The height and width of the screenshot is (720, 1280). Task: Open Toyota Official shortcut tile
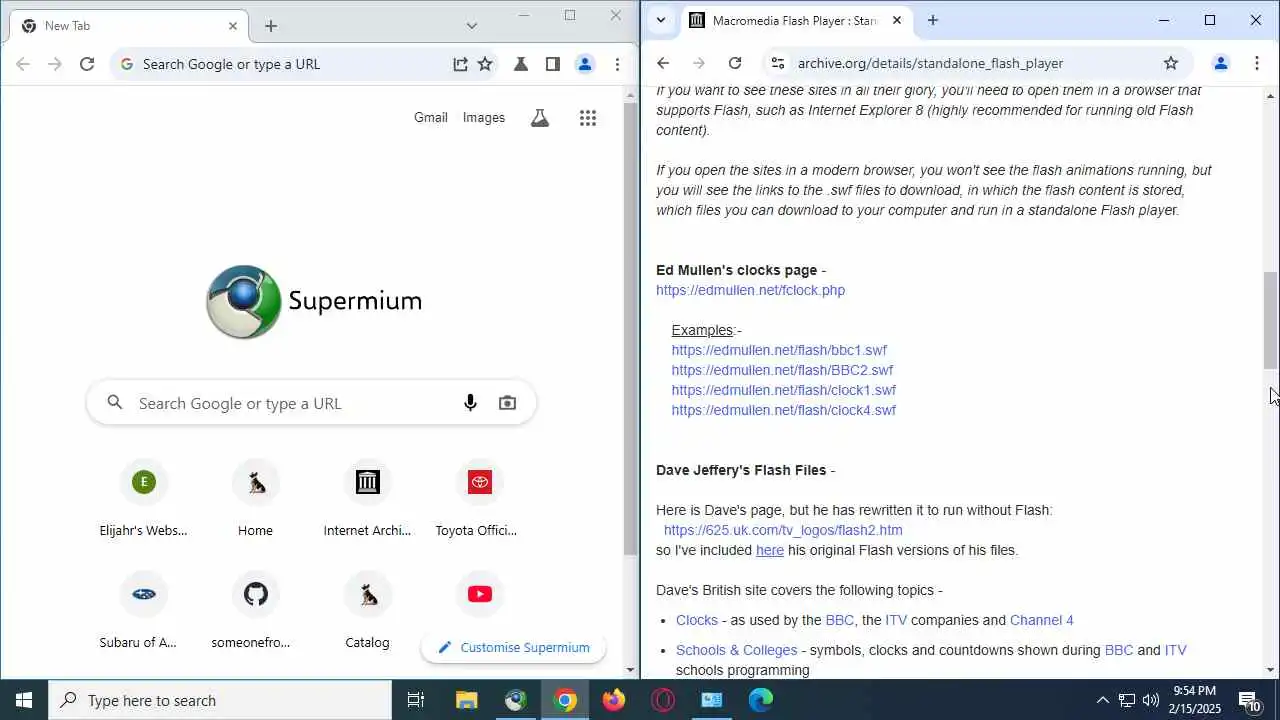479,498
